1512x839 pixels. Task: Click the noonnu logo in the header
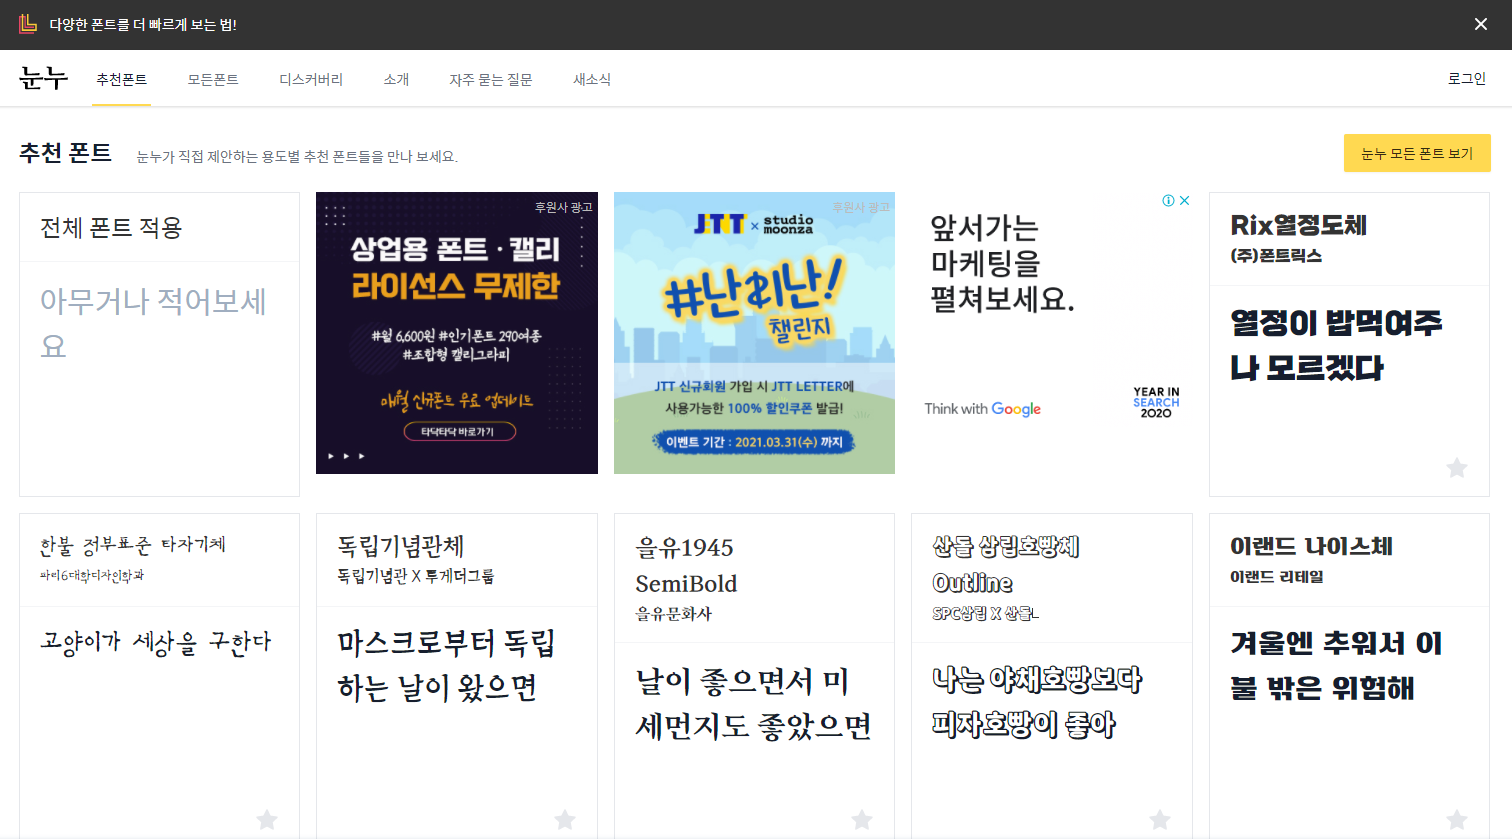pos(44,79)
